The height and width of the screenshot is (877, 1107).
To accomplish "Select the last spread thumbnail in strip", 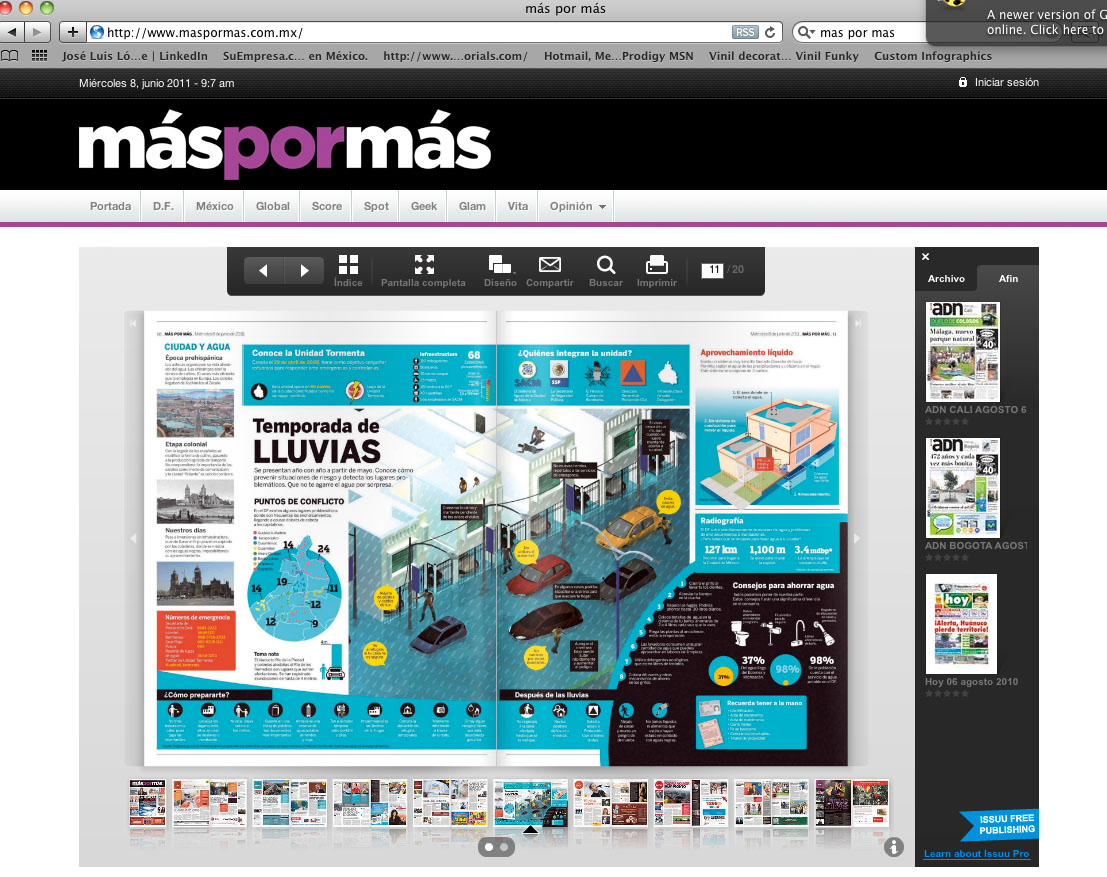I will click(851, 803).
